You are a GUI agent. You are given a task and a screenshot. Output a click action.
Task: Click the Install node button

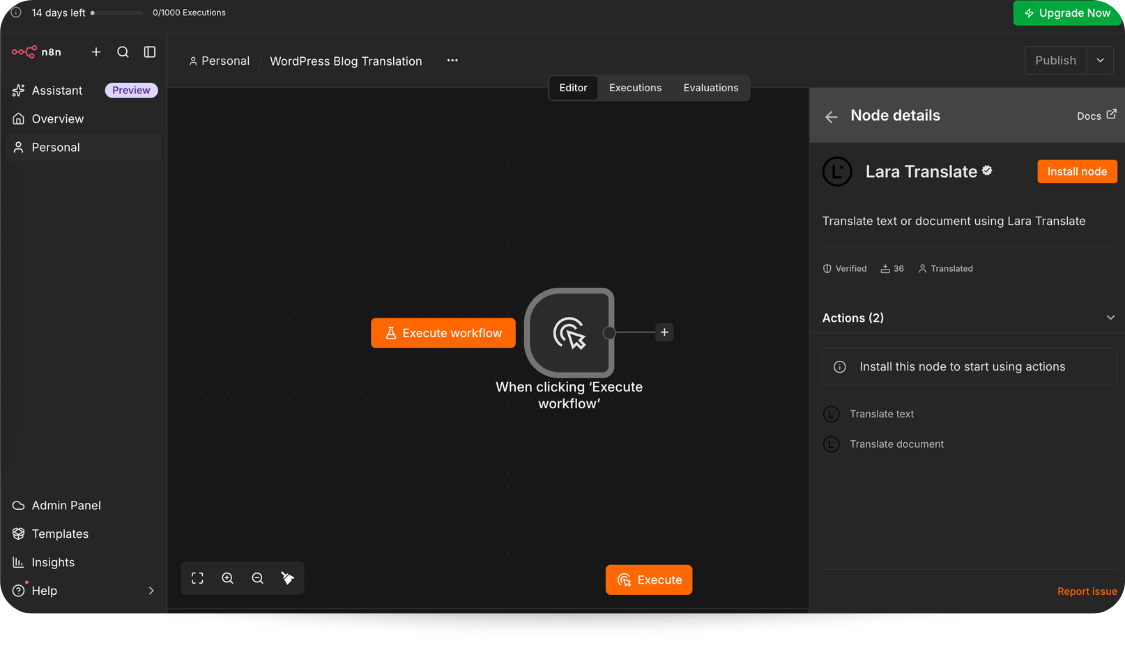pyautogui.click(x=1077, y=172)
